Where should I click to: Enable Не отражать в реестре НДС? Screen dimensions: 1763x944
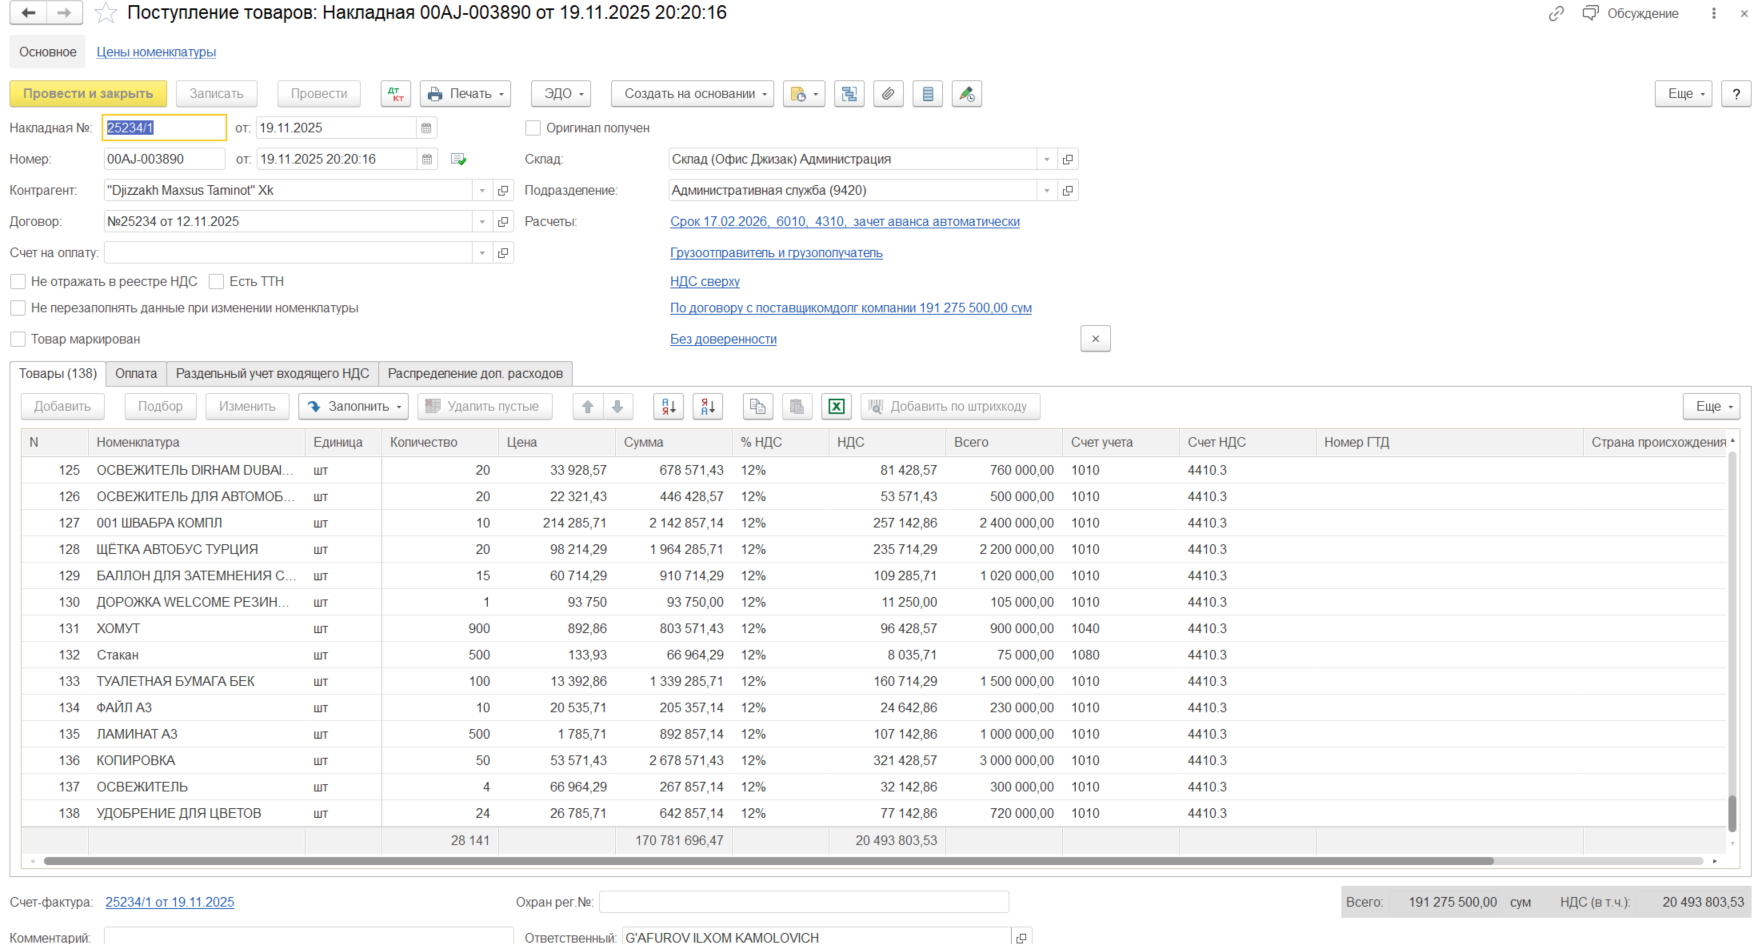(18, 281)
